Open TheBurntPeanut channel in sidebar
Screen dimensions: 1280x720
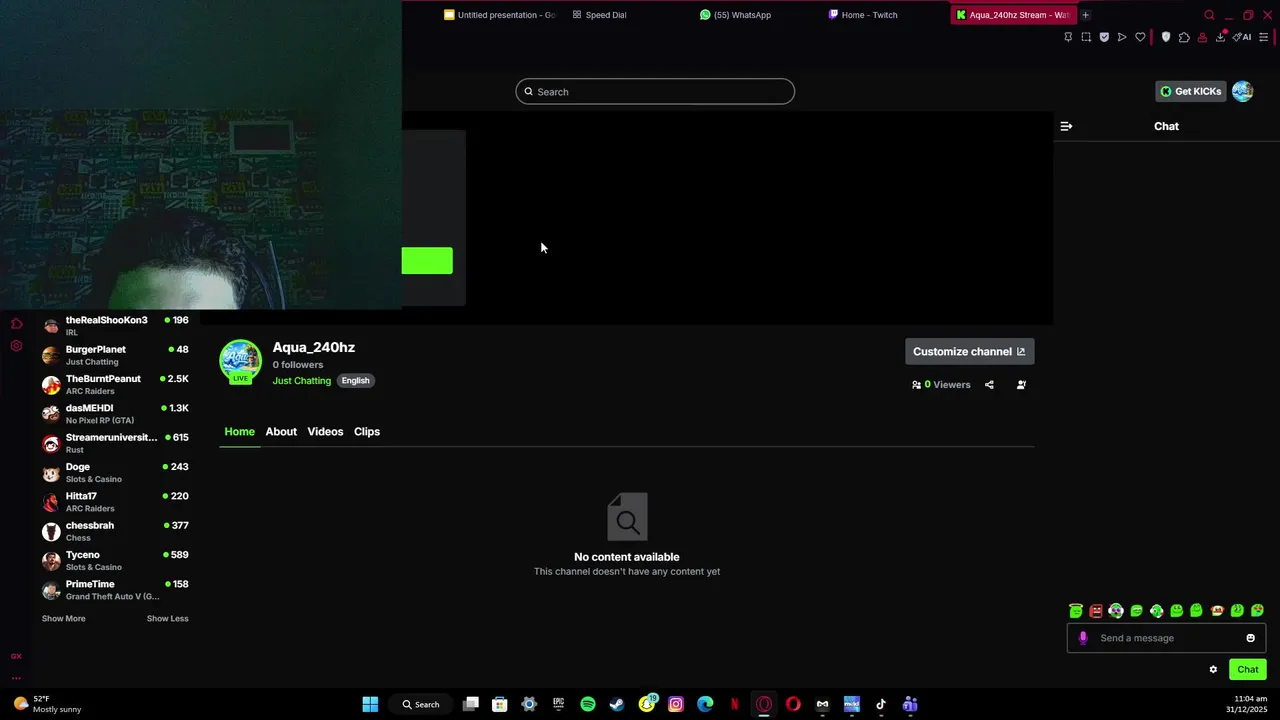tap(115, 384)
